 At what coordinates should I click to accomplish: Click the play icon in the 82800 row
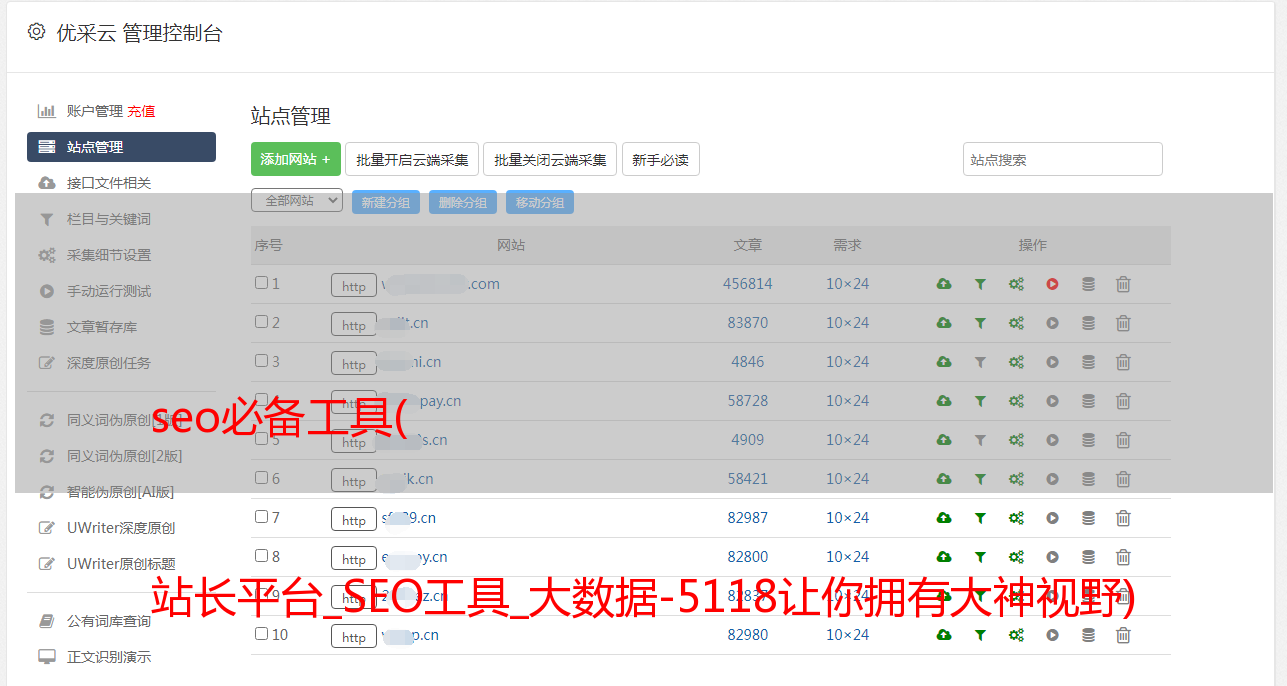(x=1052, y=557)
